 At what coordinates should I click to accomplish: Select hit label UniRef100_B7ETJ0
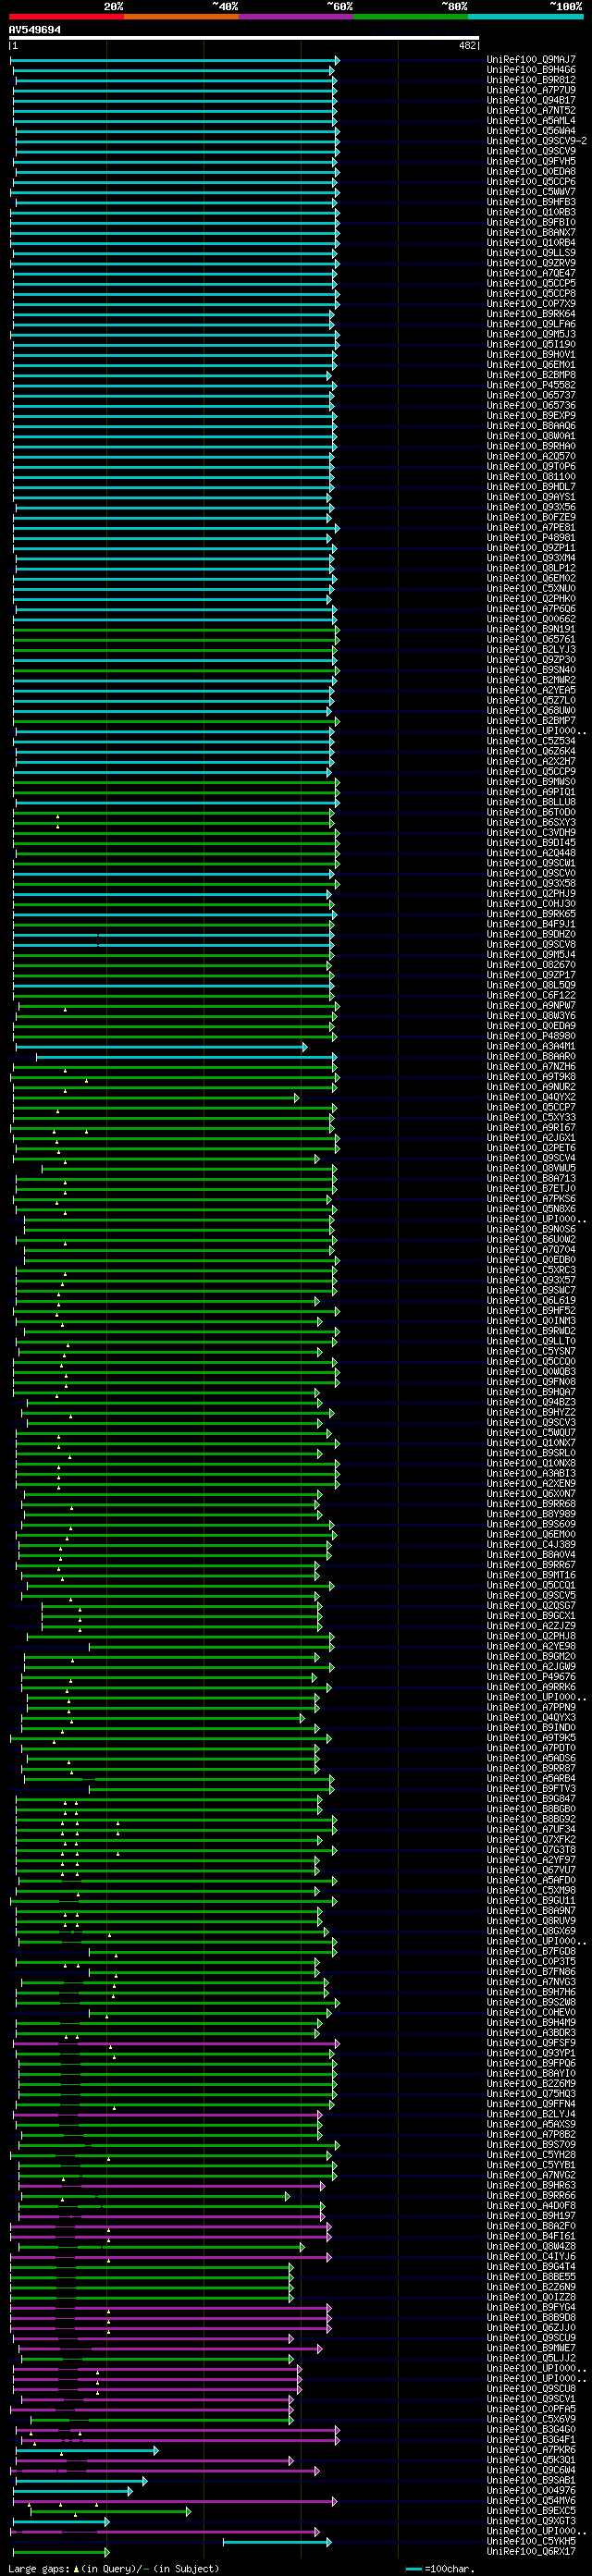[x=531, y=1189]
